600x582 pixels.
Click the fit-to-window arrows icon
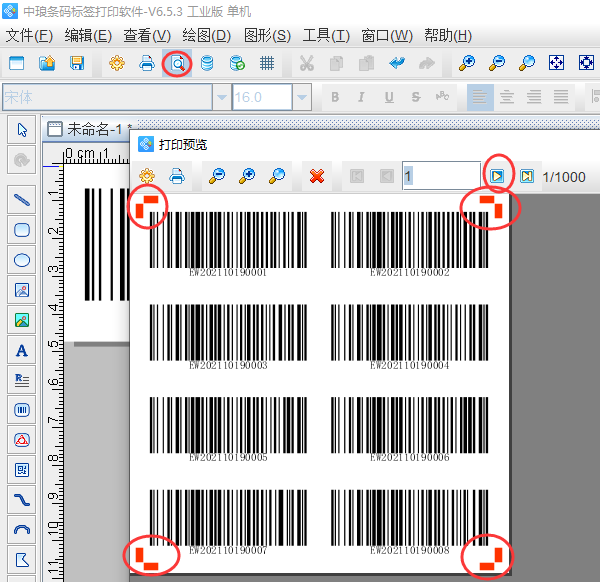pos(556,63)
